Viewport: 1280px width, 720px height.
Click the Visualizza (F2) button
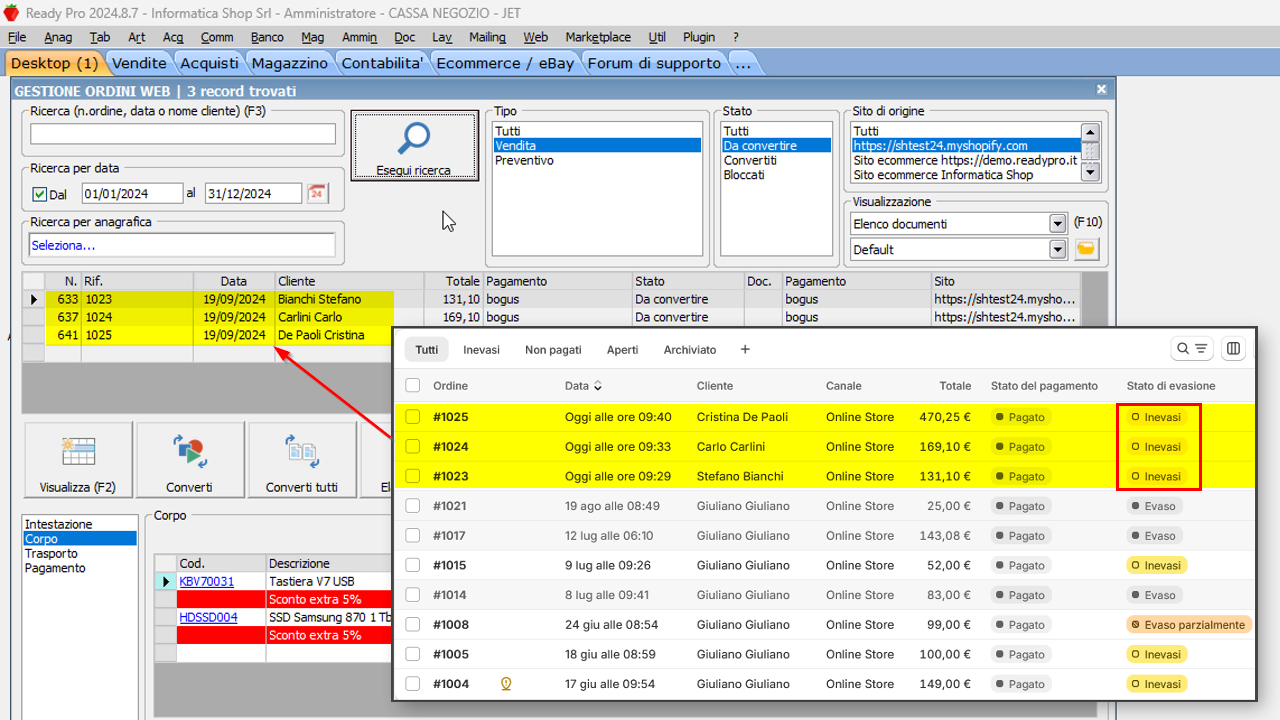click(78, 459)
